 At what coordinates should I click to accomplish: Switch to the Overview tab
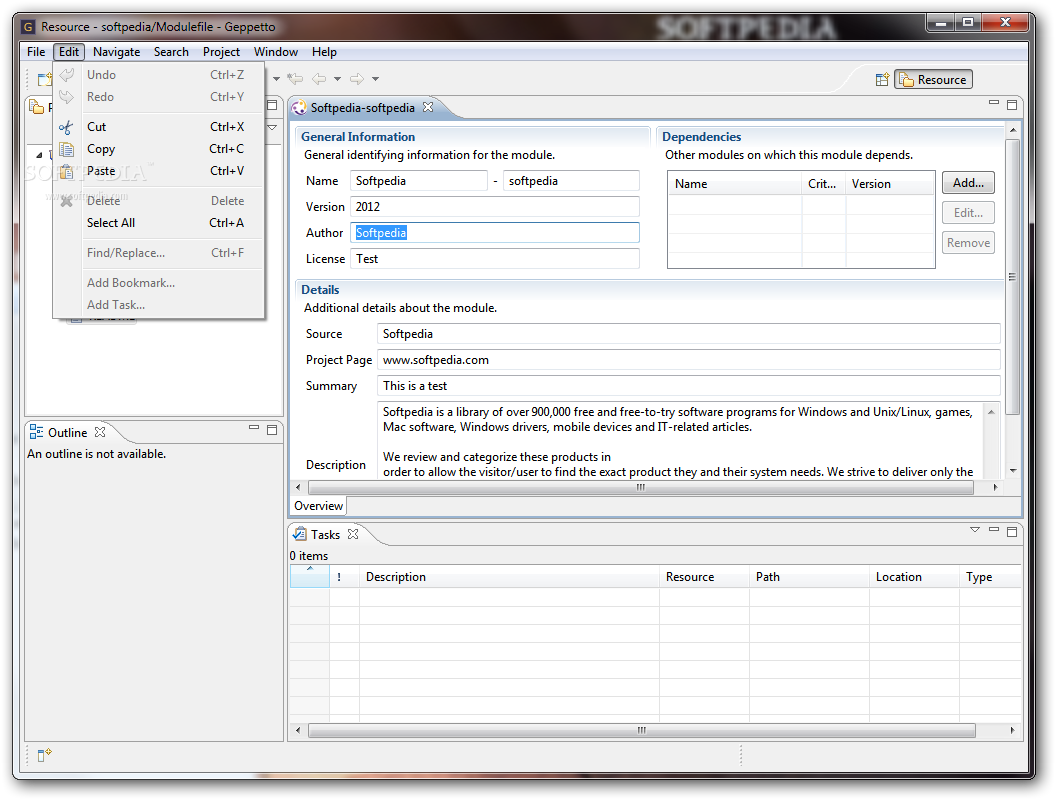point(319,506)
